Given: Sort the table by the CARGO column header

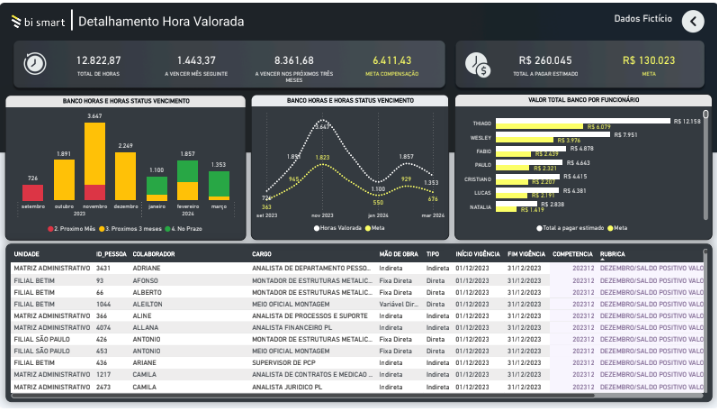Looking at the screenshot, I should point(262,254).
